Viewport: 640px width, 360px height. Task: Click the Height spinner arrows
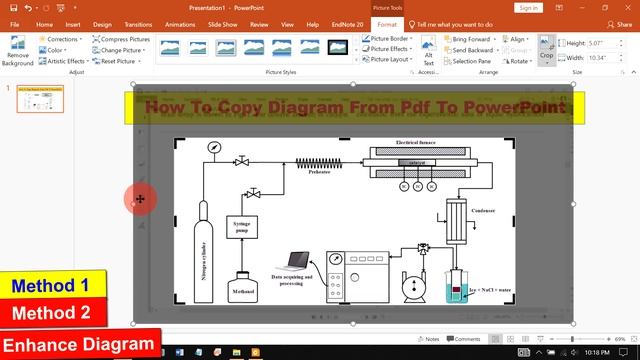click(621, 43)
